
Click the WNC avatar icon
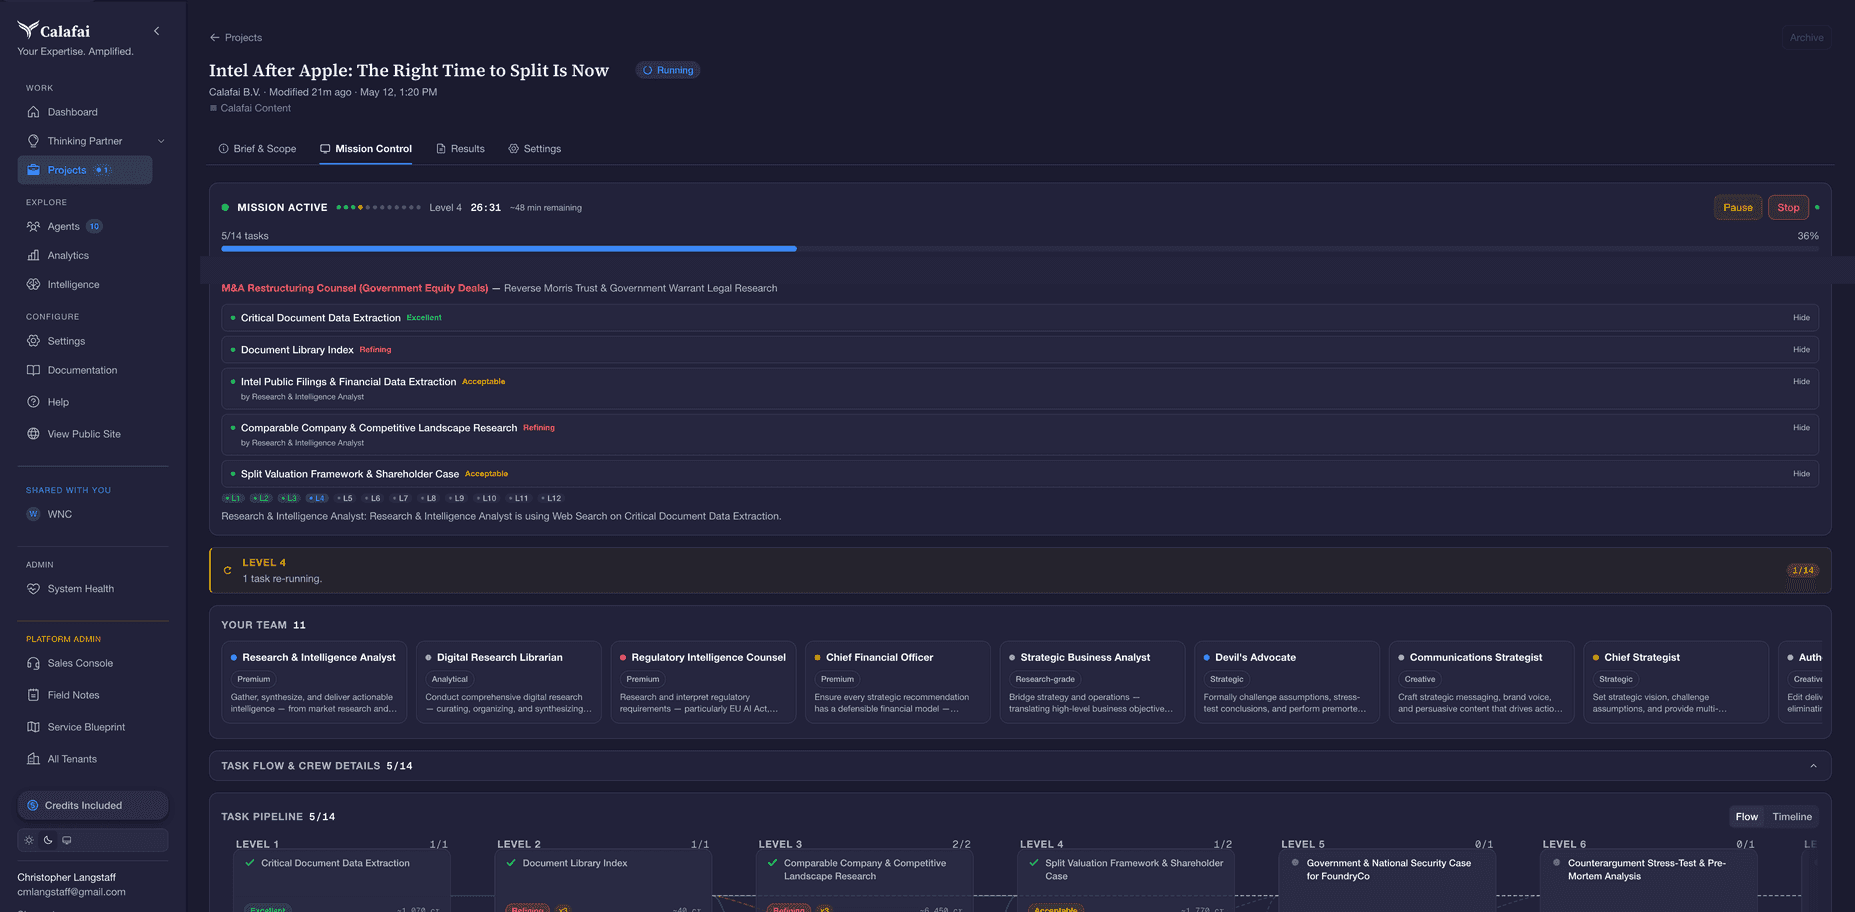[x=34, y=514]
